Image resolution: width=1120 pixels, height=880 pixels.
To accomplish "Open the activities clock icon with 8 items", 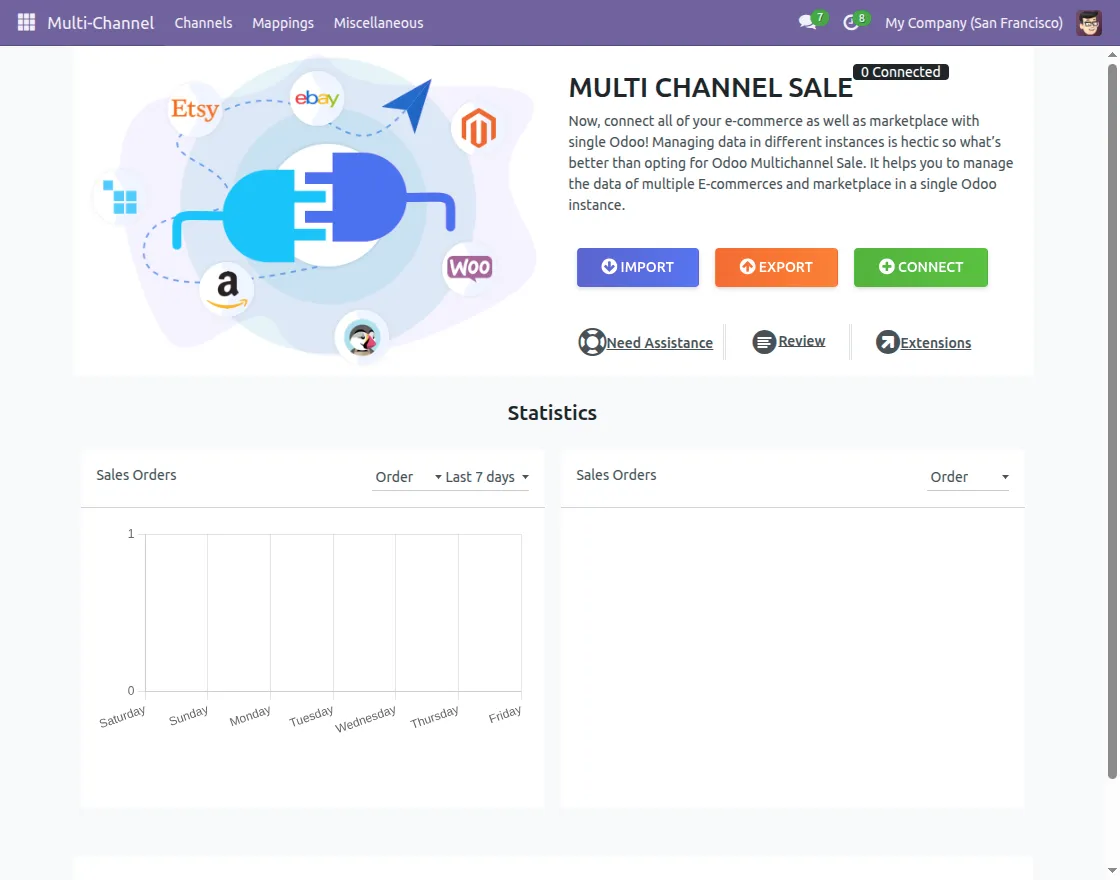I will click(x=851, y=22).
